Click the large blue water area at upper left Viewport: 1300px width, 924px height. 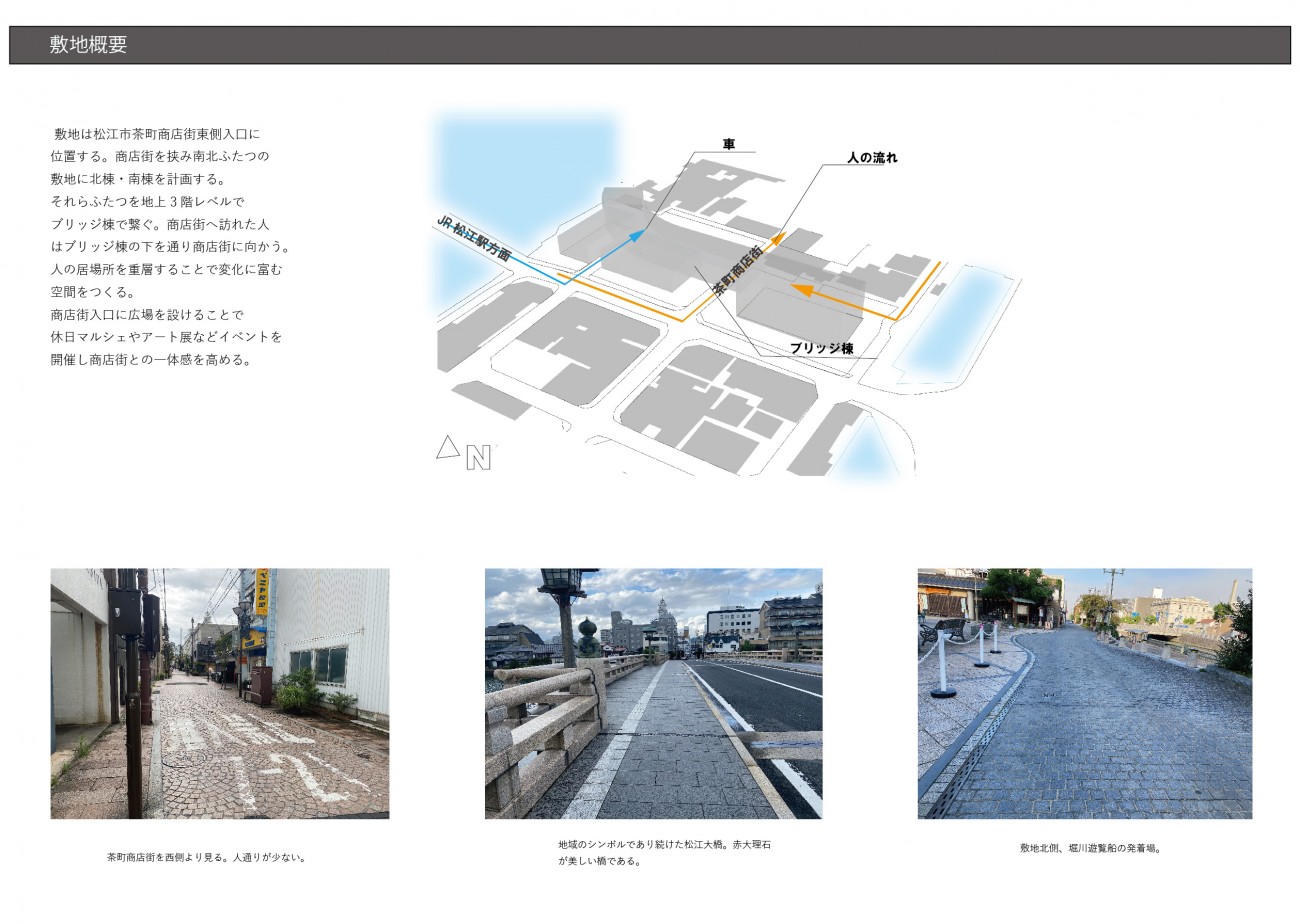520,160
